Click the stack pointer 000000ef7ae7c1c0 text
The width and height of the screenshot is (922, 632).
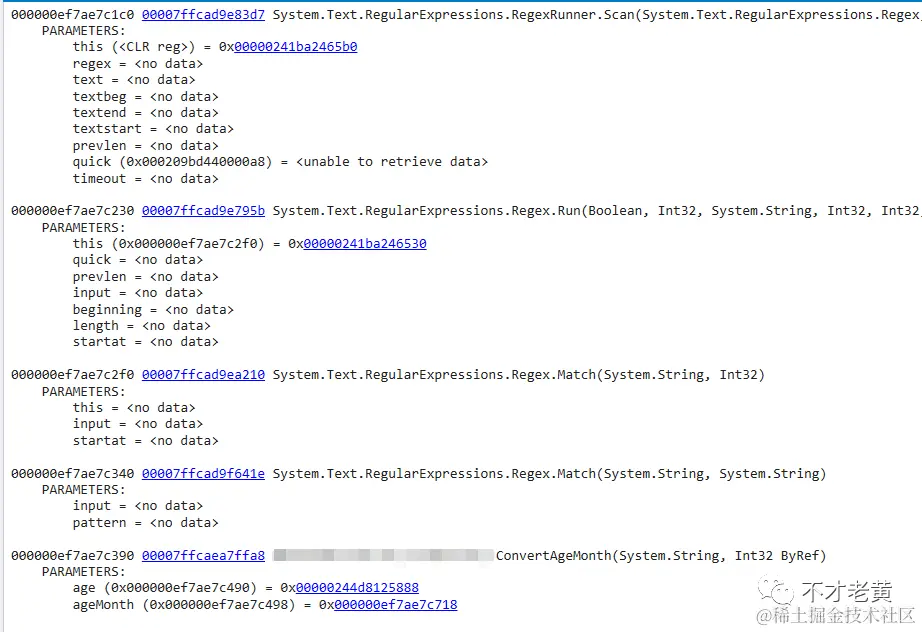72,15
